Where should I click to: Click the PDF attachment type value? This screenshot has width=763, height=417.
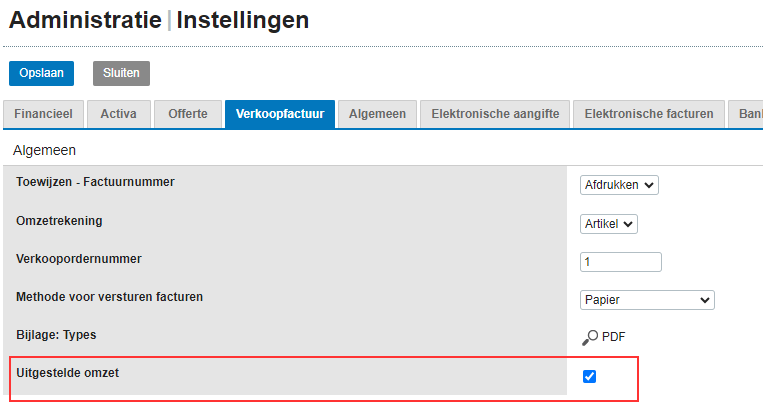coord(613,337)
